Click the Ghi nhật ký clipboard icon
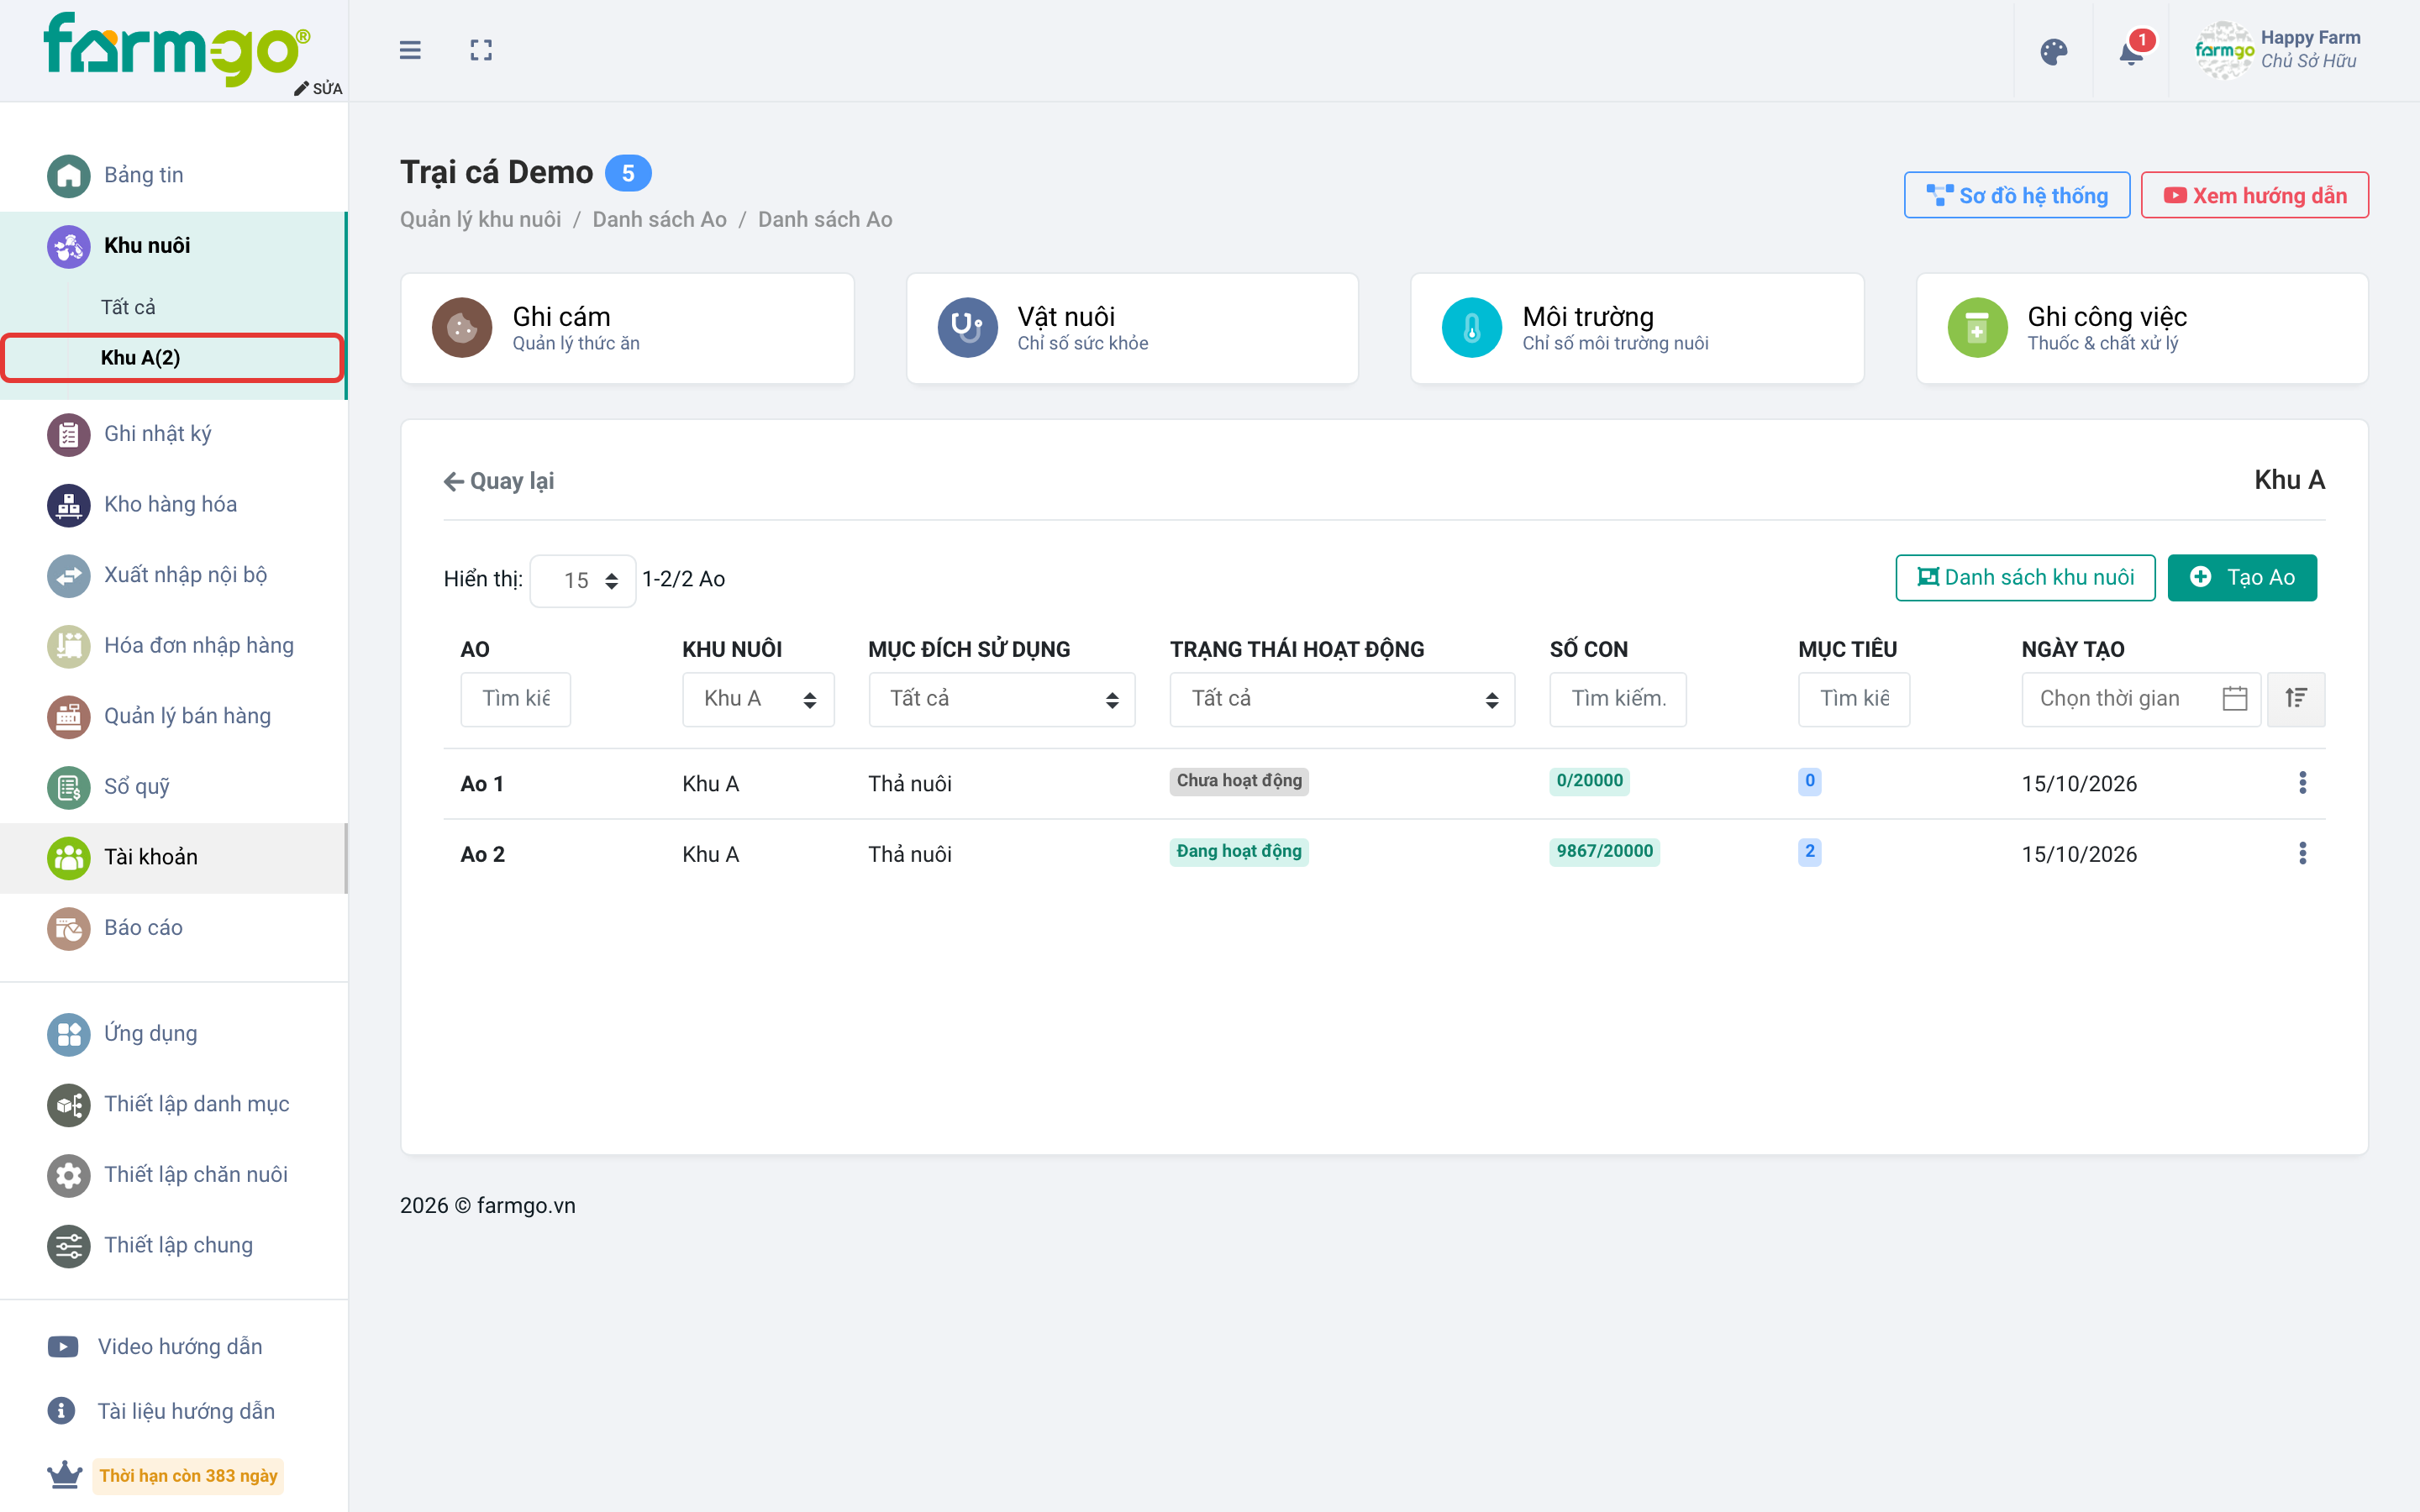Image resolution: width=2420 pixels, height=1512 pixels. coord(68,434)
